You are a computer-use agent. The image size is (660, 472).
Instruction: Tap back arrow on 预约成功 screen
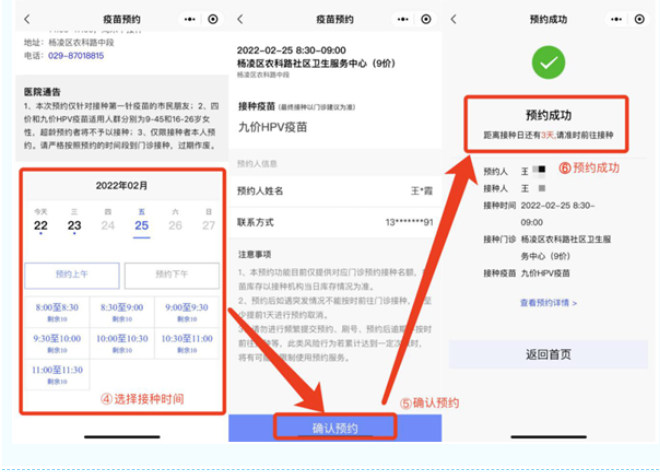coord(455,19)
